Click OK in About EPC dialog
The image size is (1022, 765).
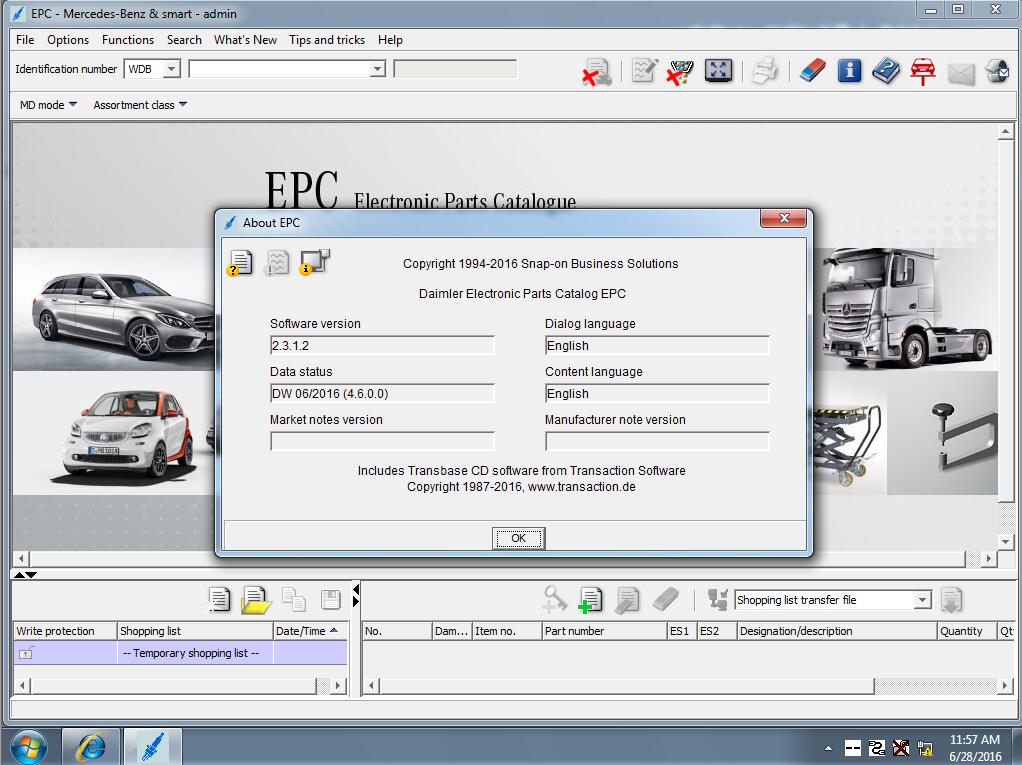tap(518, 538)
